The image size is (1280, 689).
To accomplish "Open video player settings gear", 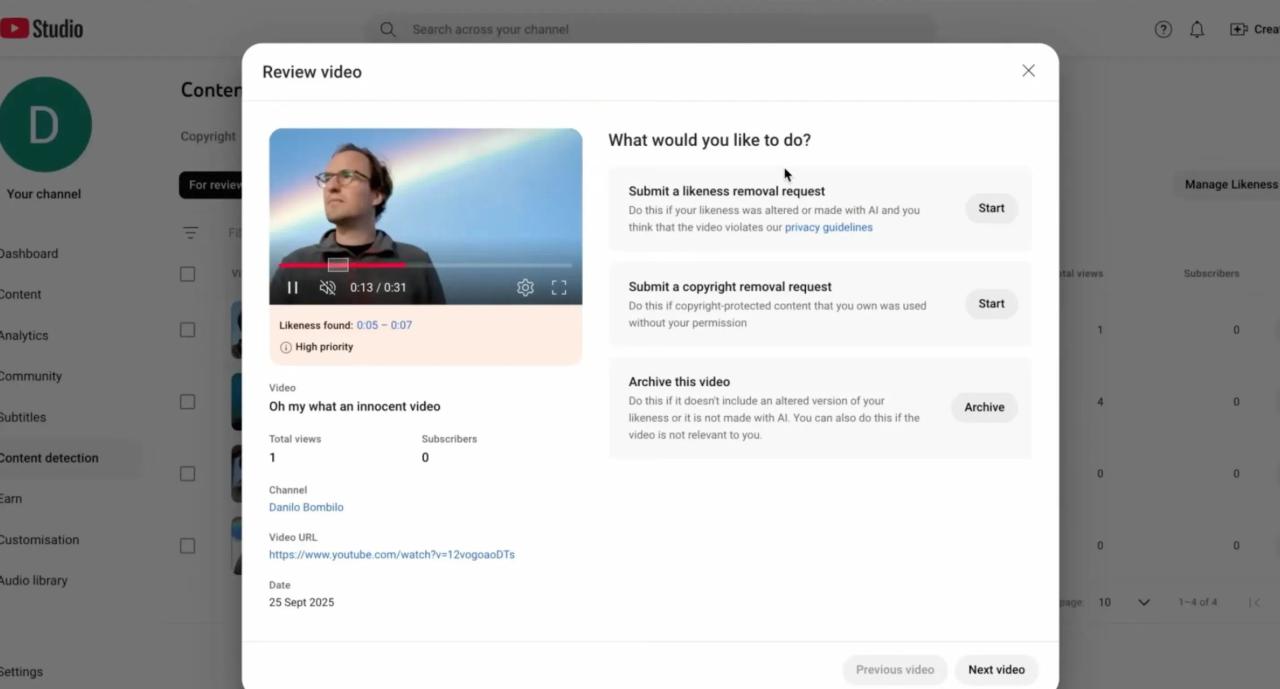I will (525, 288).
